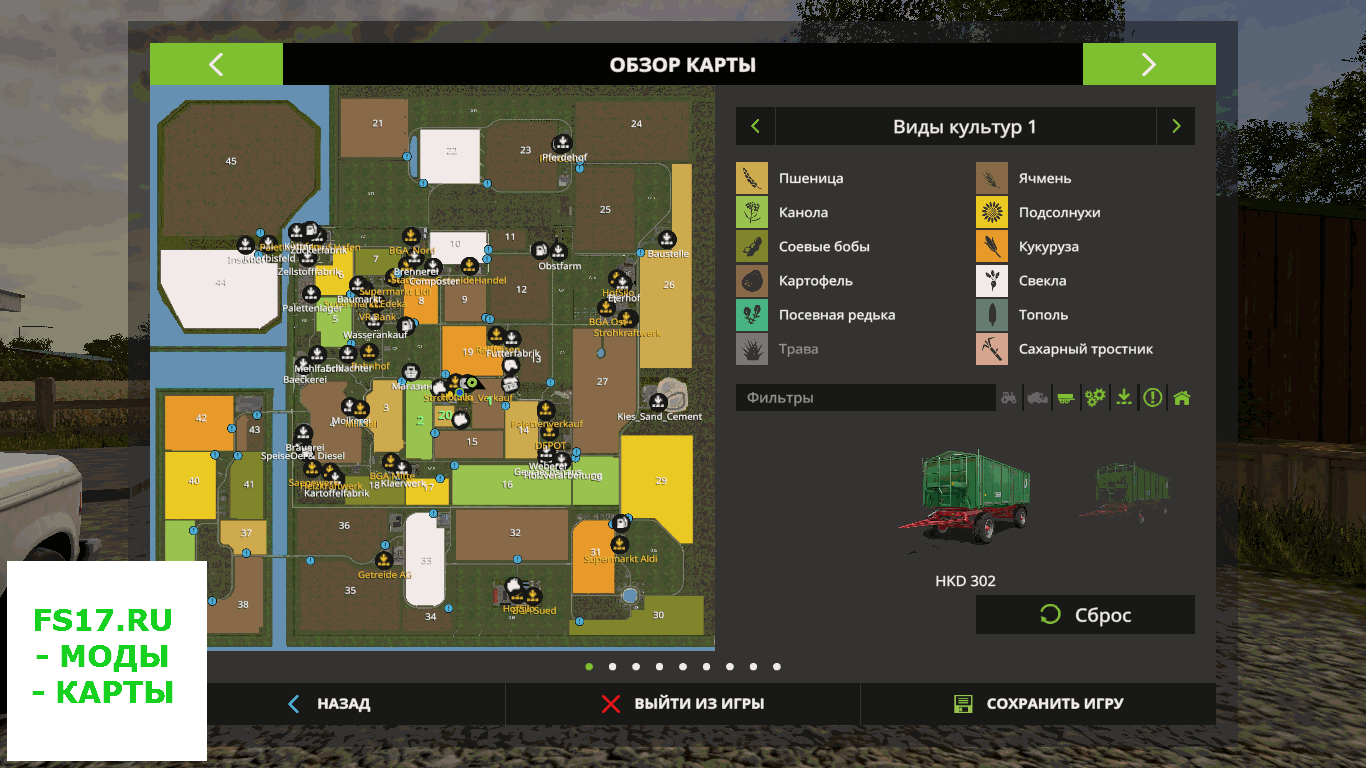Toggle the unloading points arrow filter icon
Viewport: 1366px width, 768px height.
[1124, 398]
